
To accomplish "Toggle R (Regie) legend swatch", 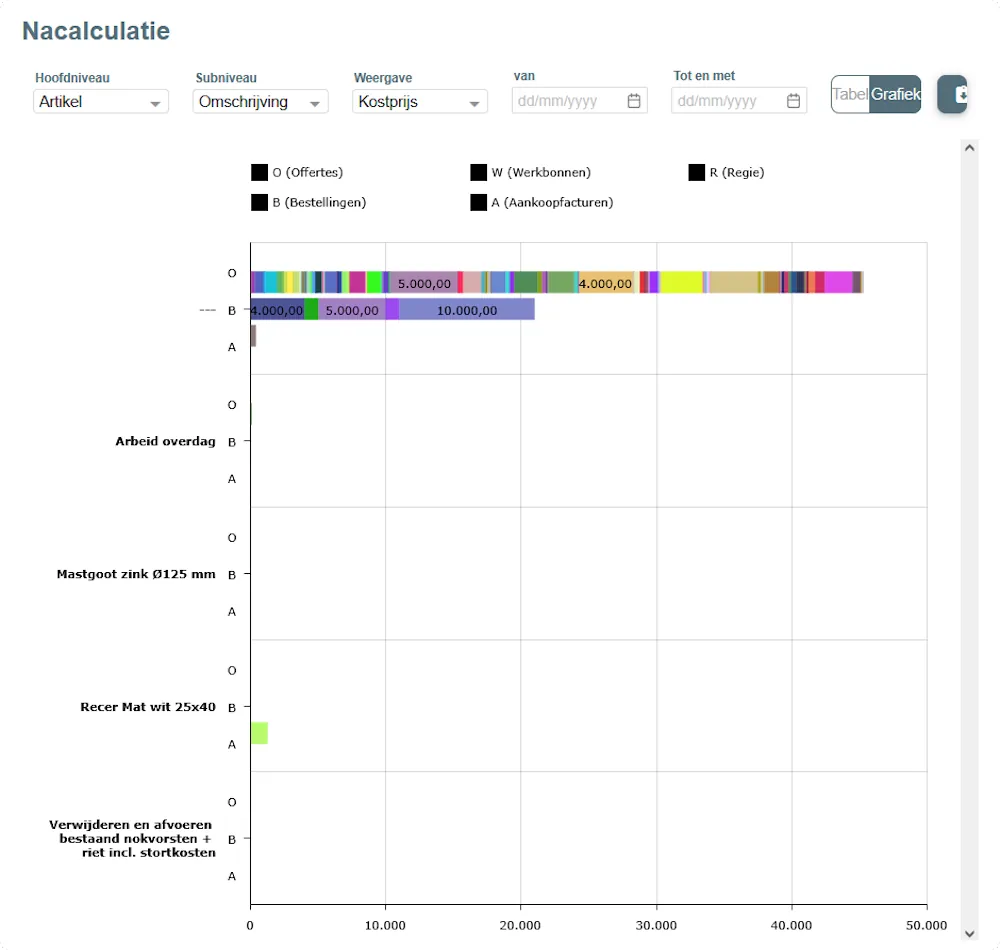I will coord(696,172).
